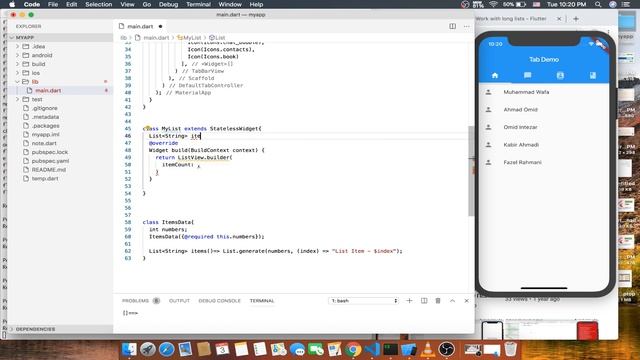Open Trash in the dock
640x360 pixels.
pos(510,349)
